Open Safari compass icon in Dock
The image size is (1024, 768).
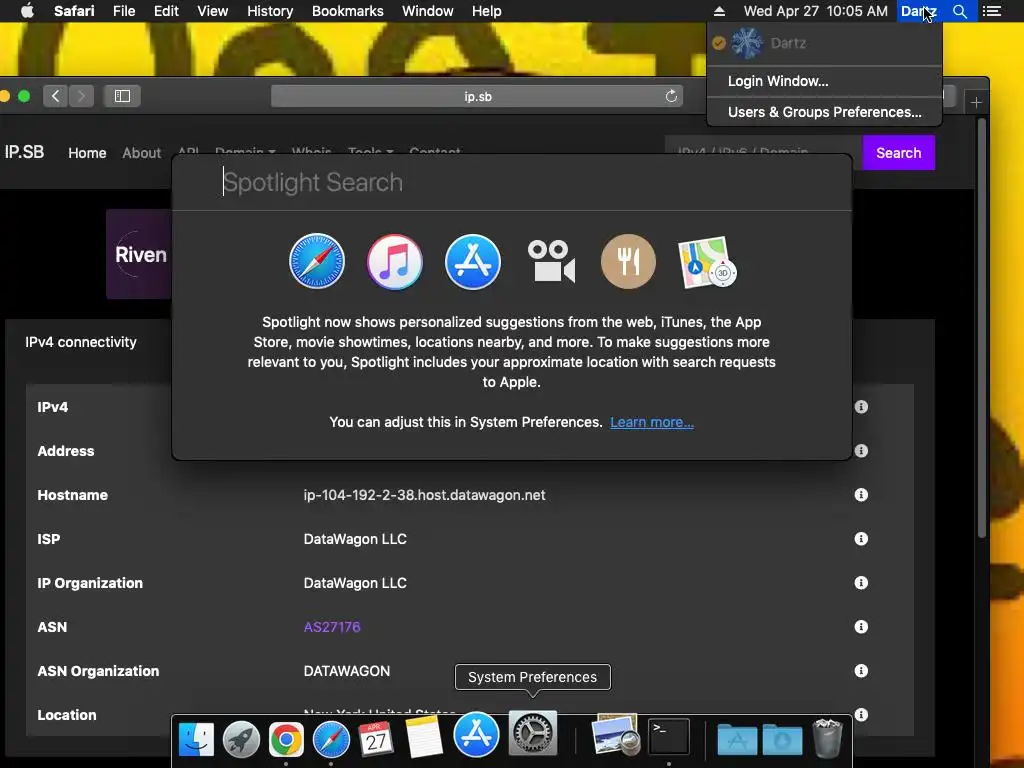coord(331,739)
